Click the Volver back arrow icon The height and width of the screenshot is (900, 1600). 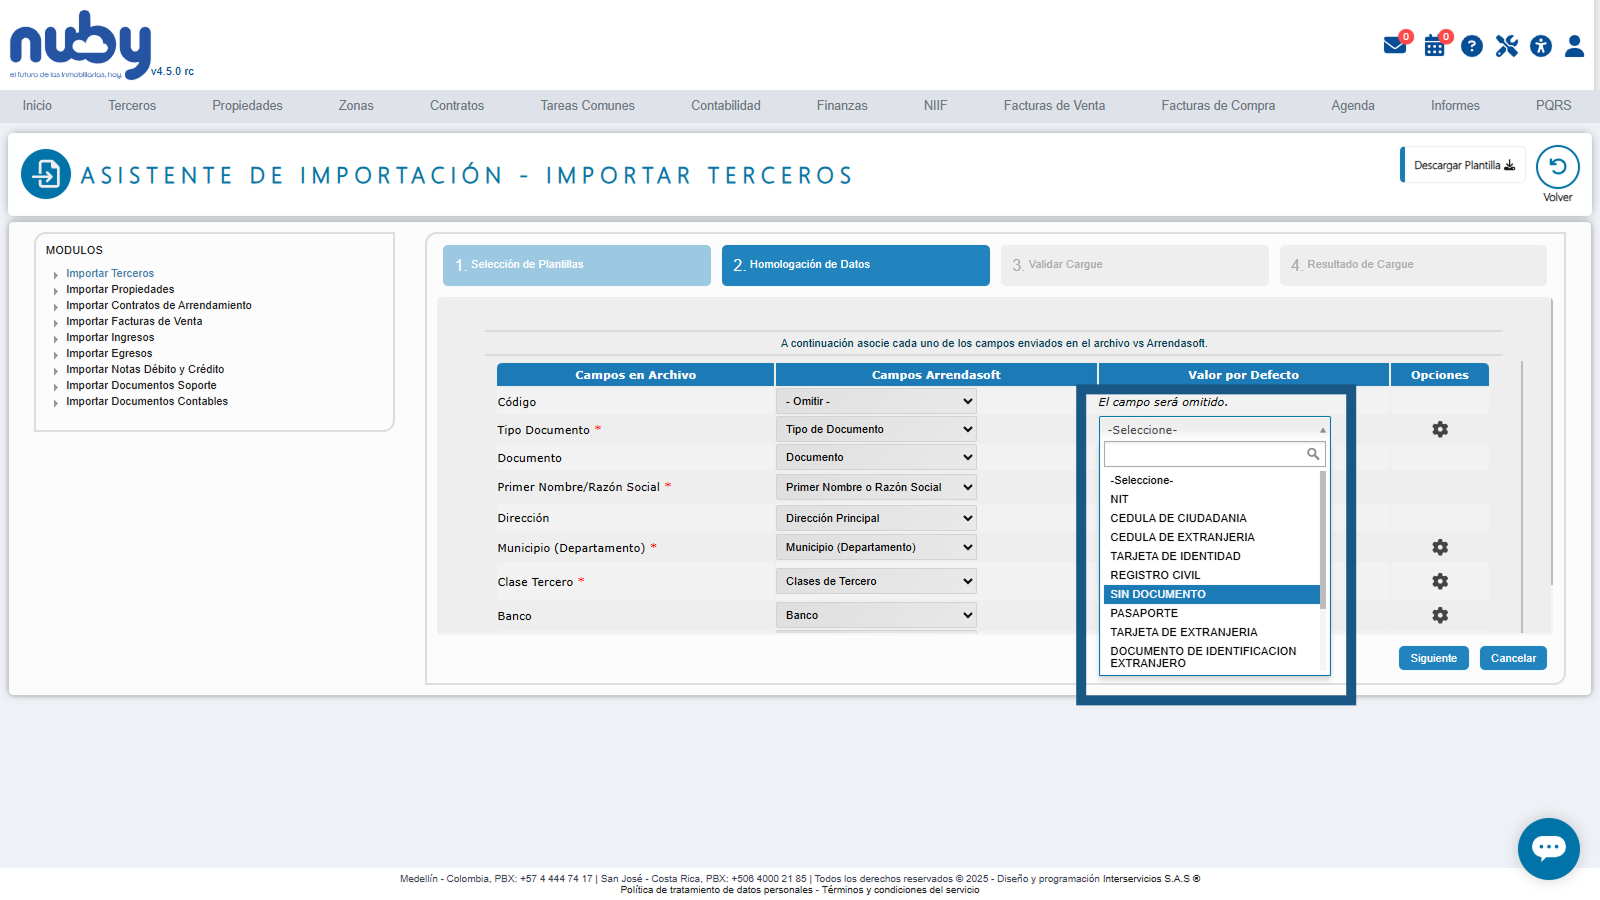coord(1558,167)
